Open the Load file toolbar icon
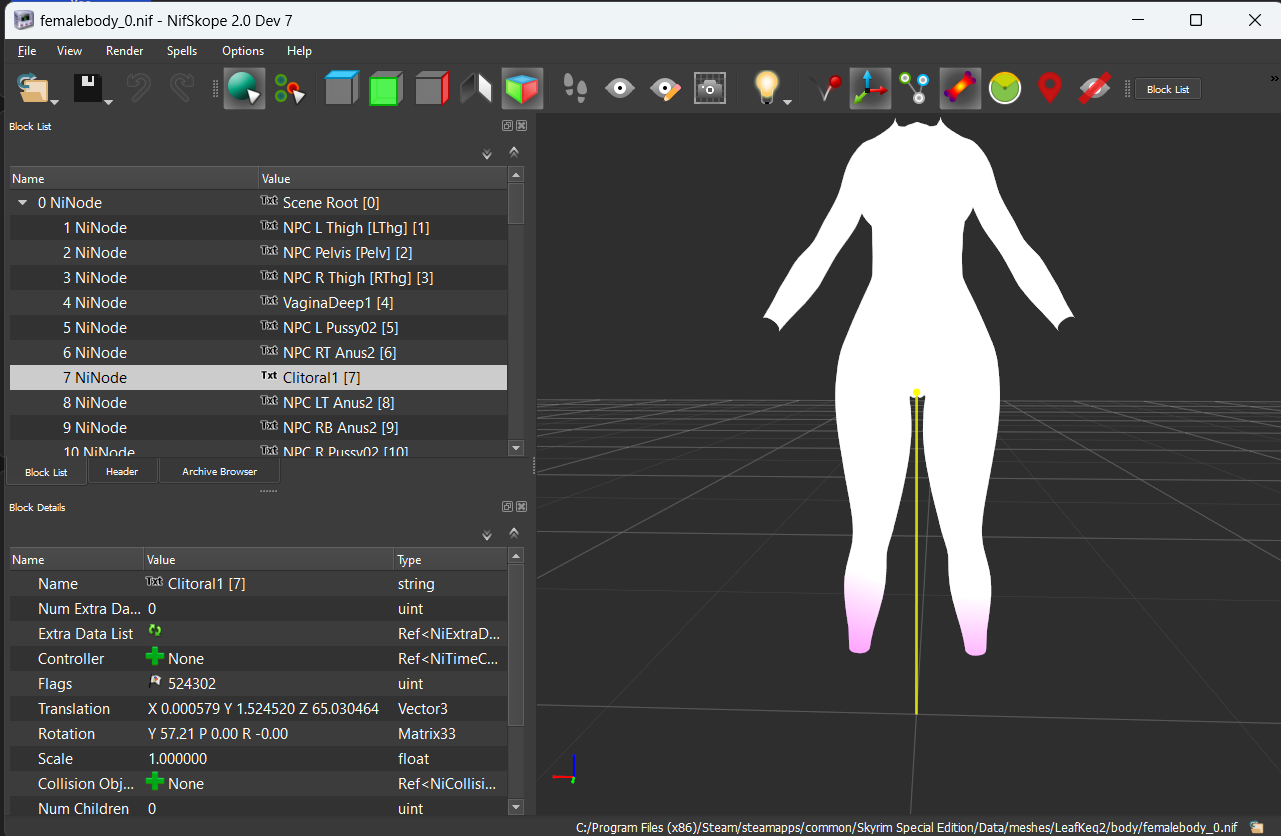Image resolution: width=1281 pixels, height=836 pixels. 33,89
